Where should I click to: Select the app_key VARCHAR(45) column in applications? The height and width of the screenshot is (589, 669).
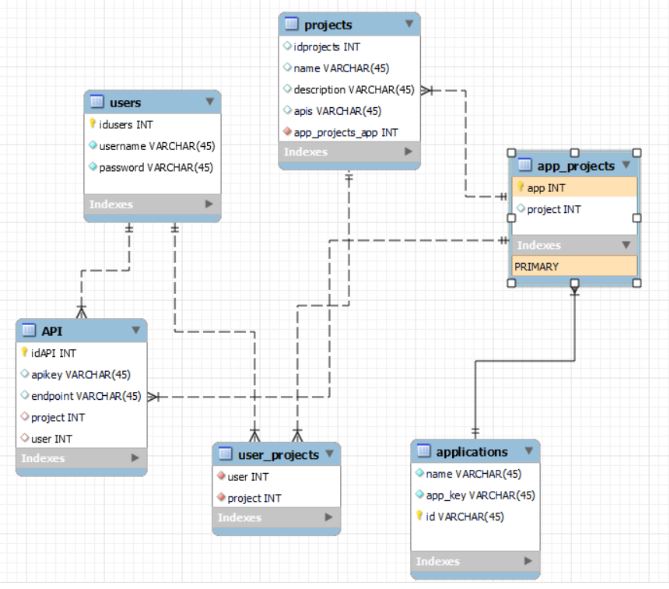pos(474,495)
